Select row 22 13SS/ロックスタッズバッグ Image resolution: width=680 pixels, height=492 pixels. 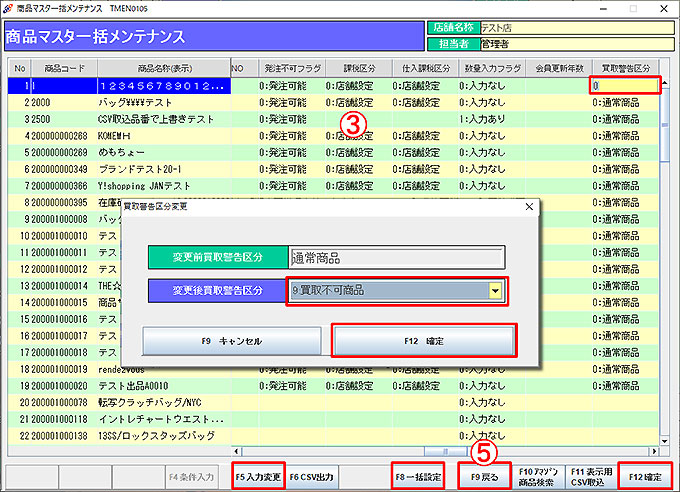pos(165,437)
